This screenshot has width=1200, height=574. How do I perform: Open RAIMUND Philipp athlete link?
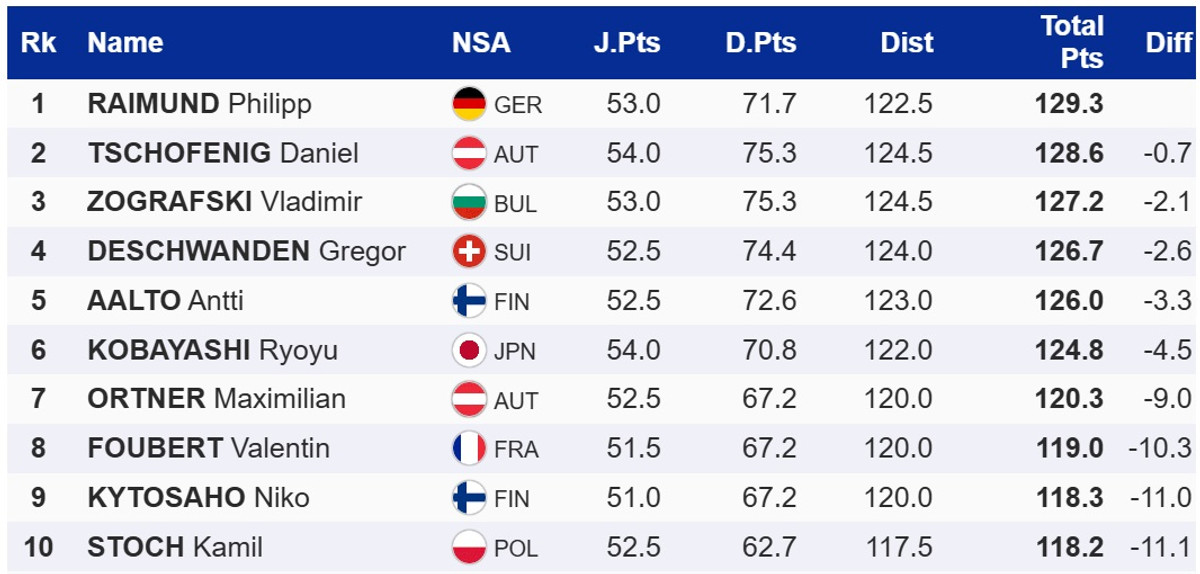point(199,104)
